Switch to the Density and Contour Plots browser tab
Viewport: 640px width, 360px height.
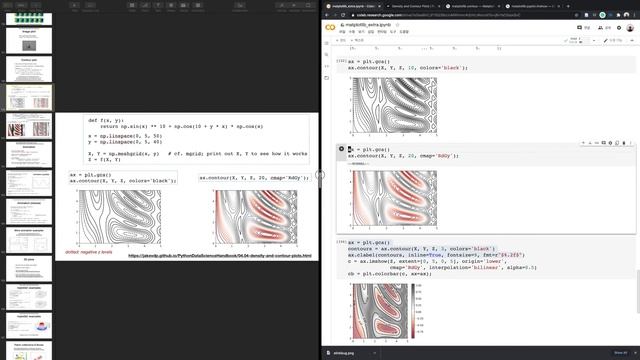tap(413, 6)
